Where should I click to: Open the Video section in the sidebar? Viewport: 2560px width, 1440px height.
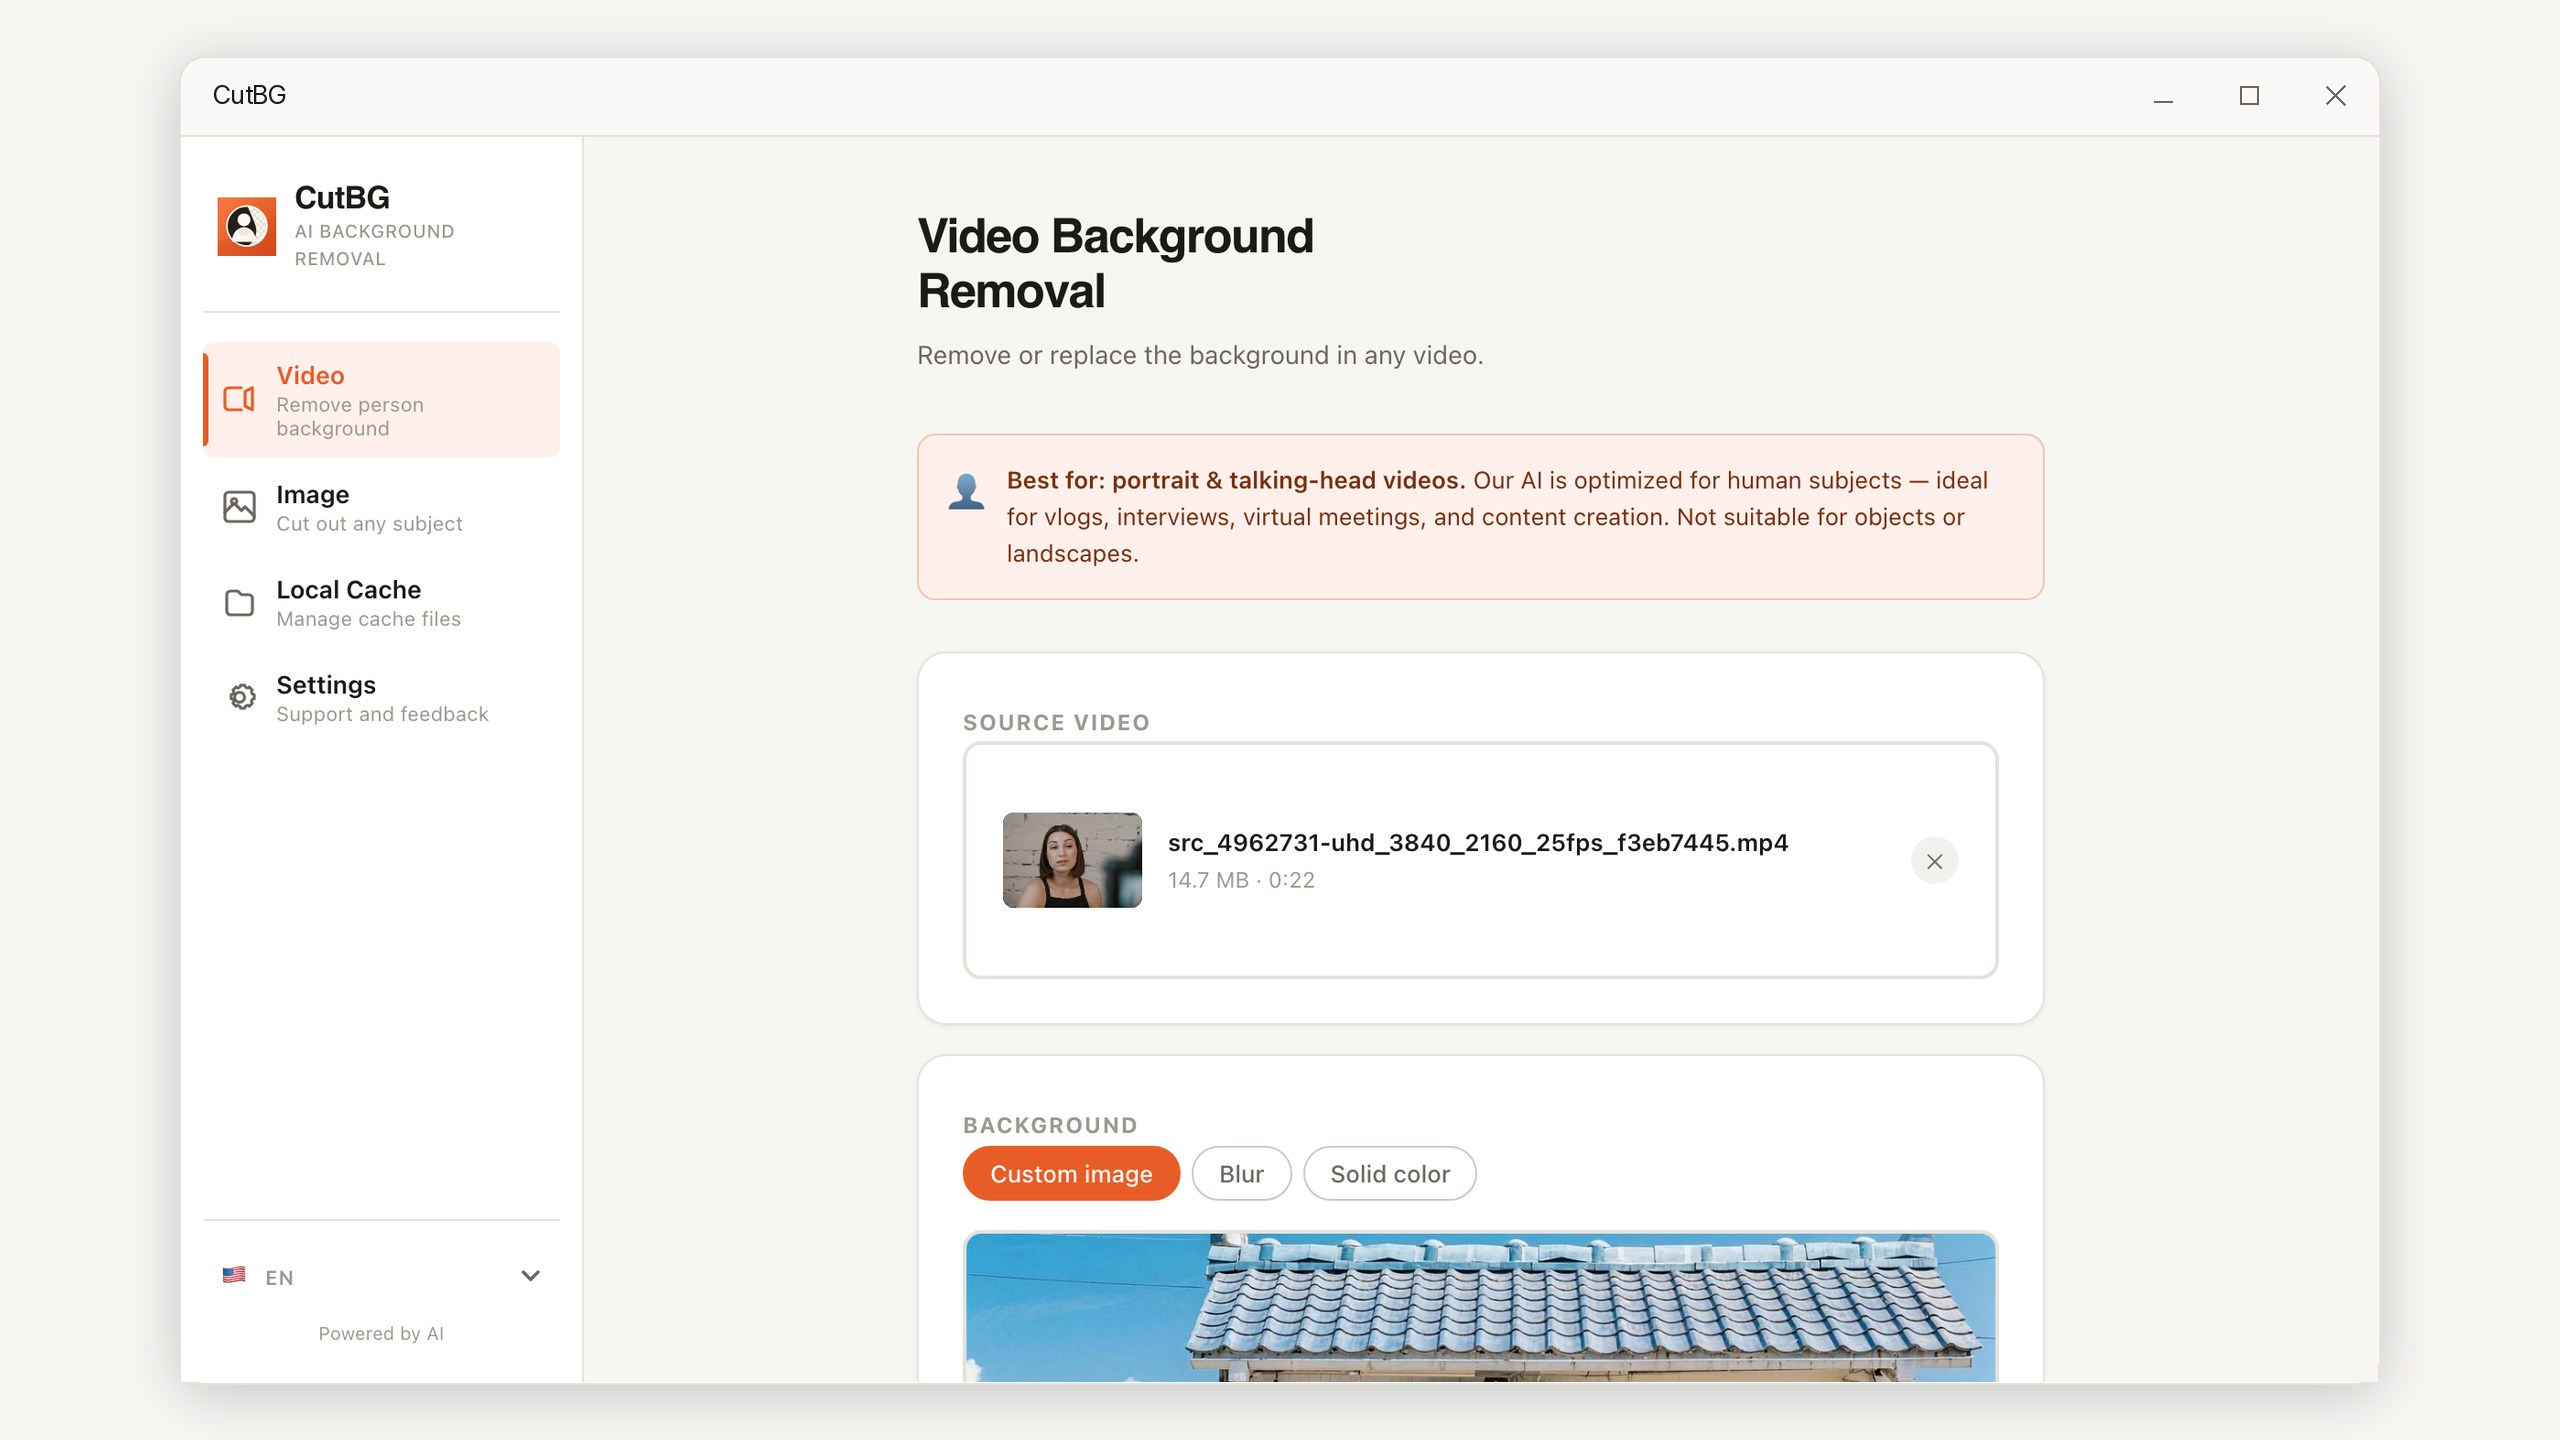tap(381, 400)
